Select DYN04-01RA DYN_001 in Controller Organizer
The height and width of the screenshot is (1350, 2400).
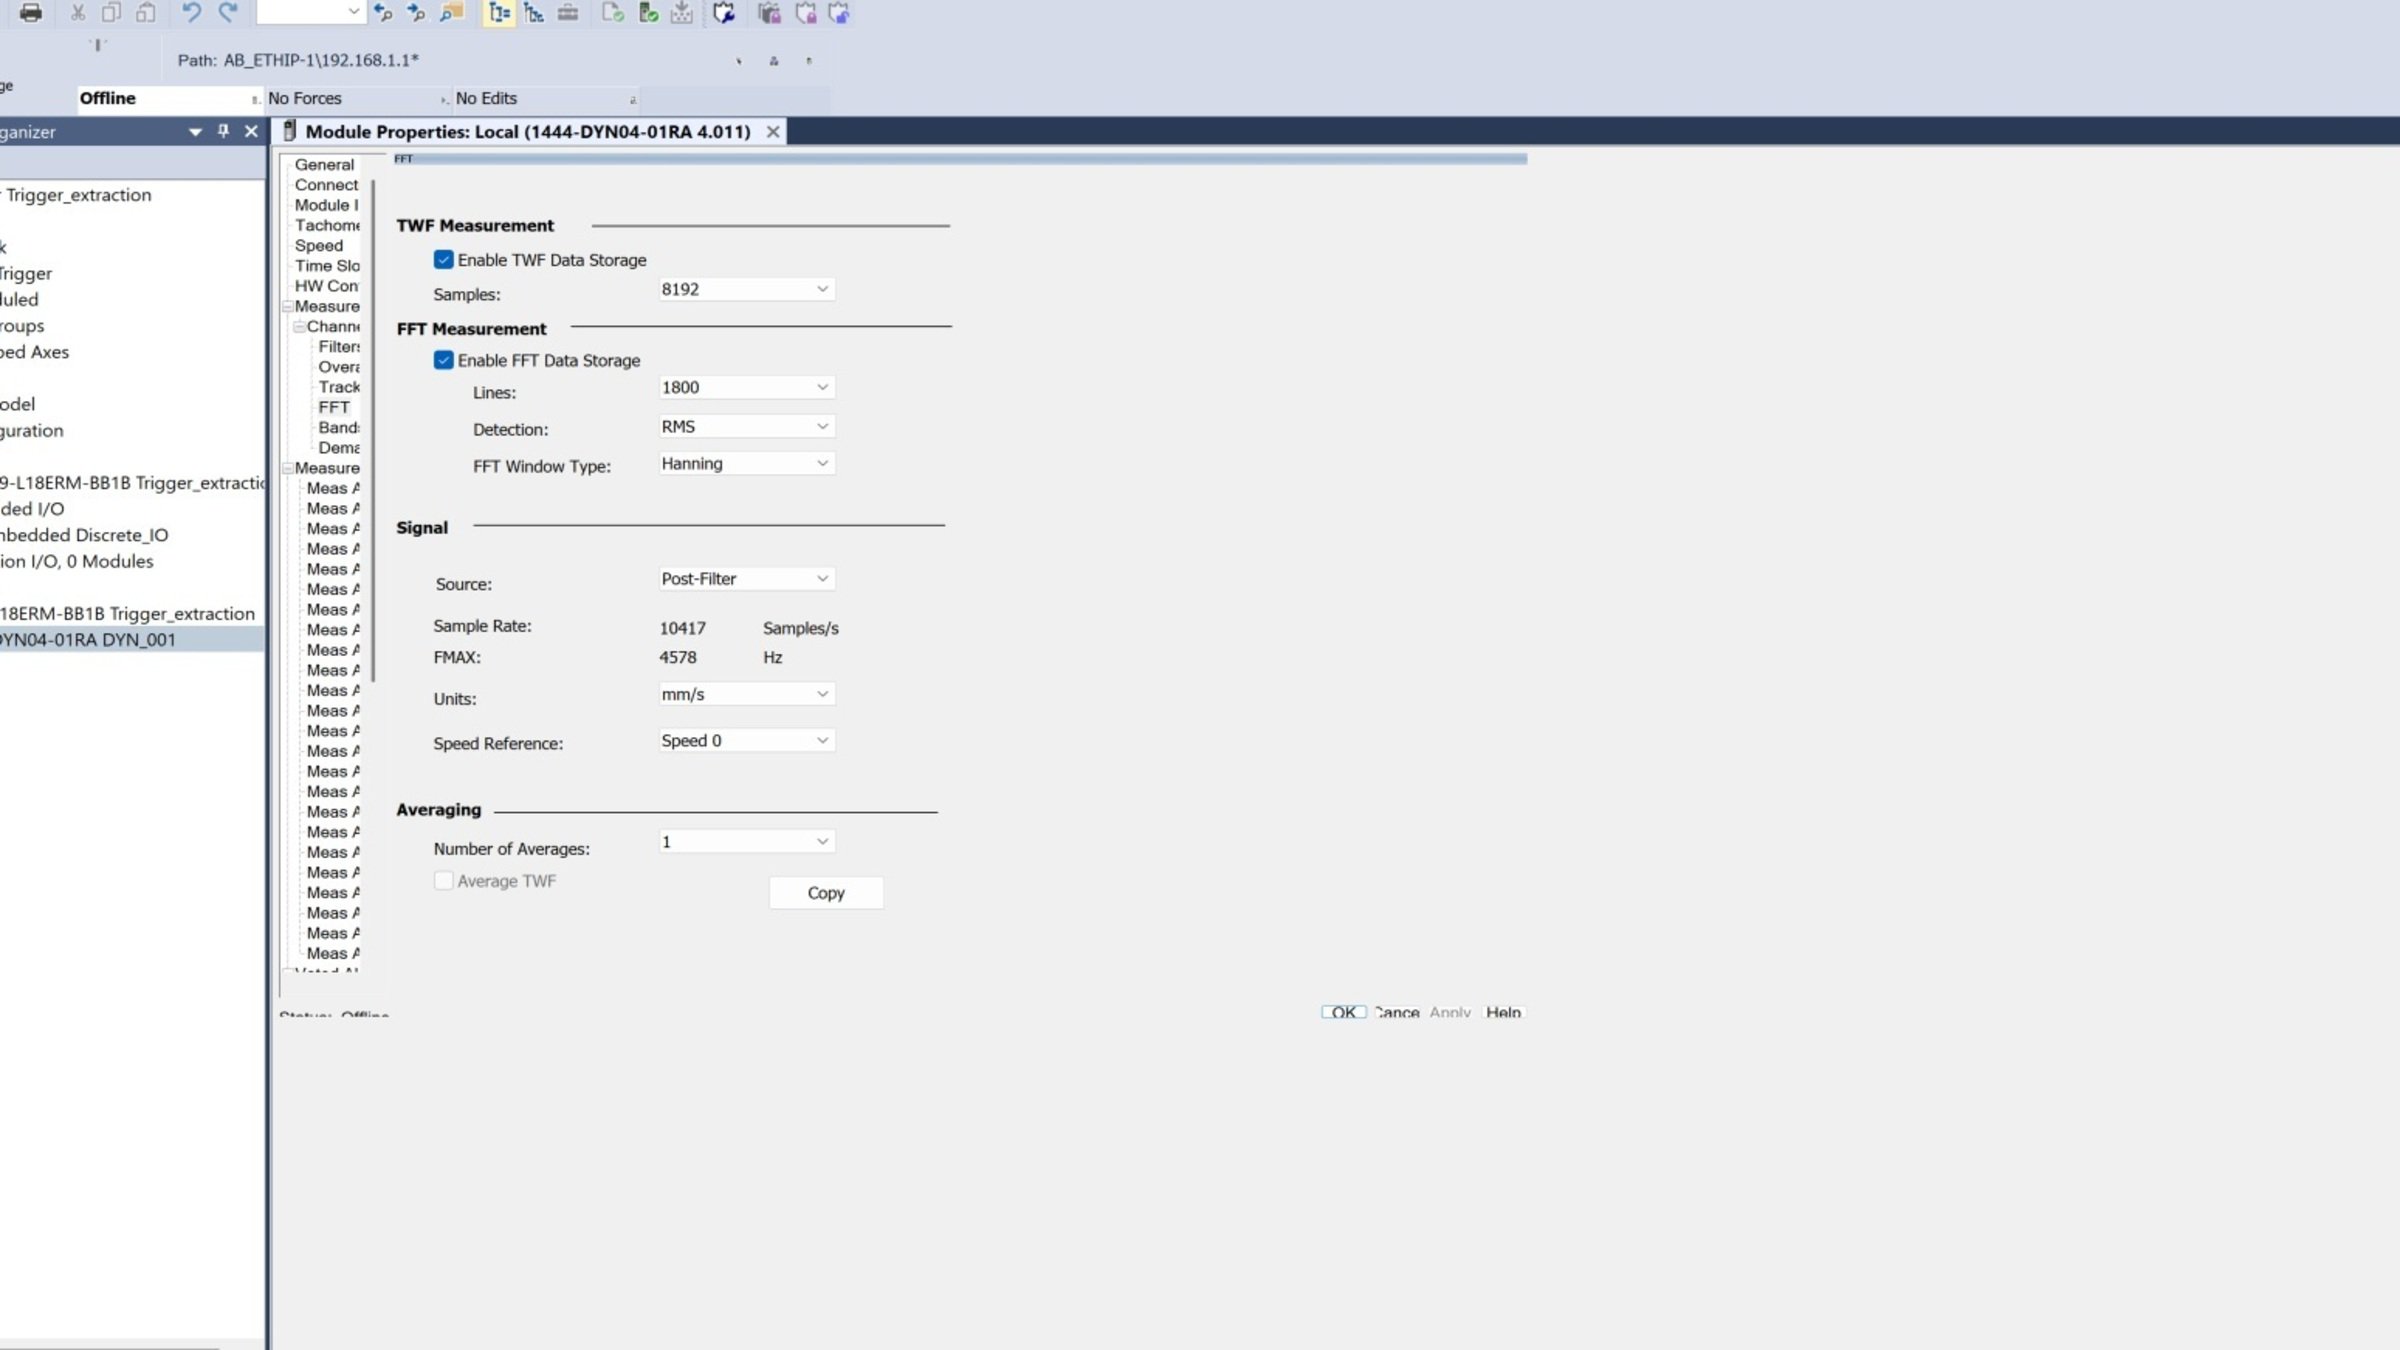(132, 640)
